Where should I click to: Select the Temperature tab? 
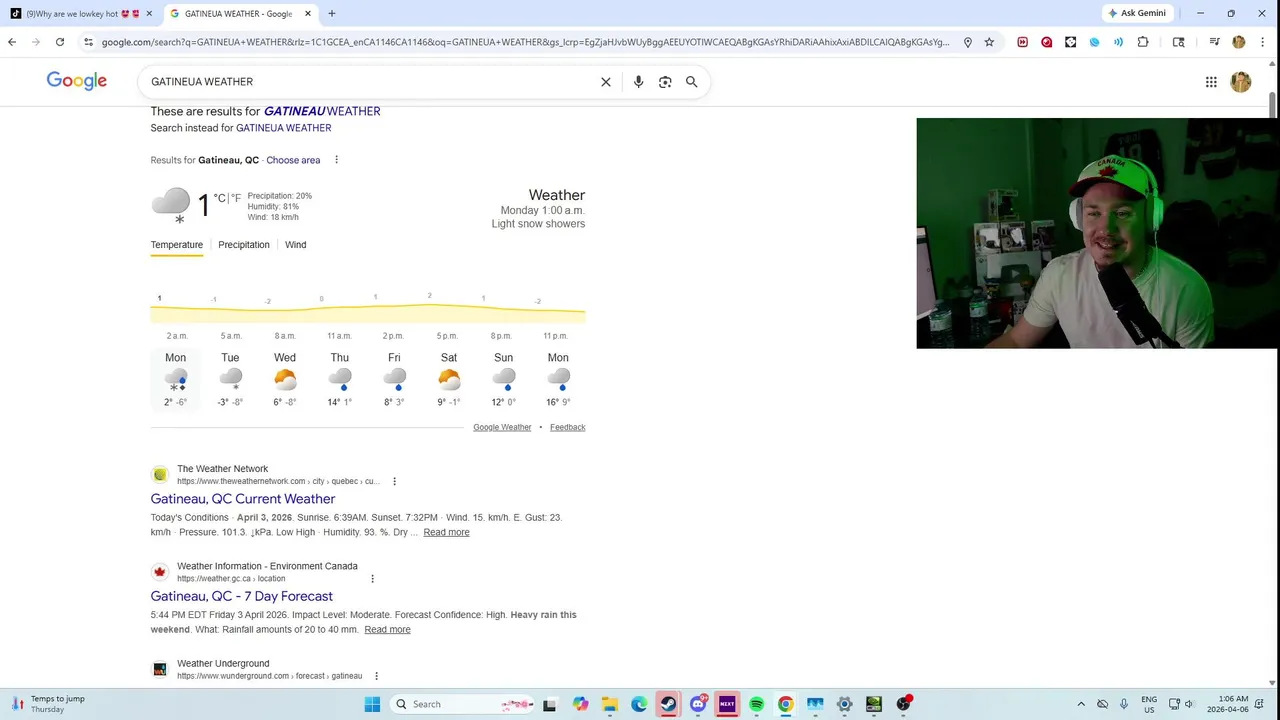[177, 245]
